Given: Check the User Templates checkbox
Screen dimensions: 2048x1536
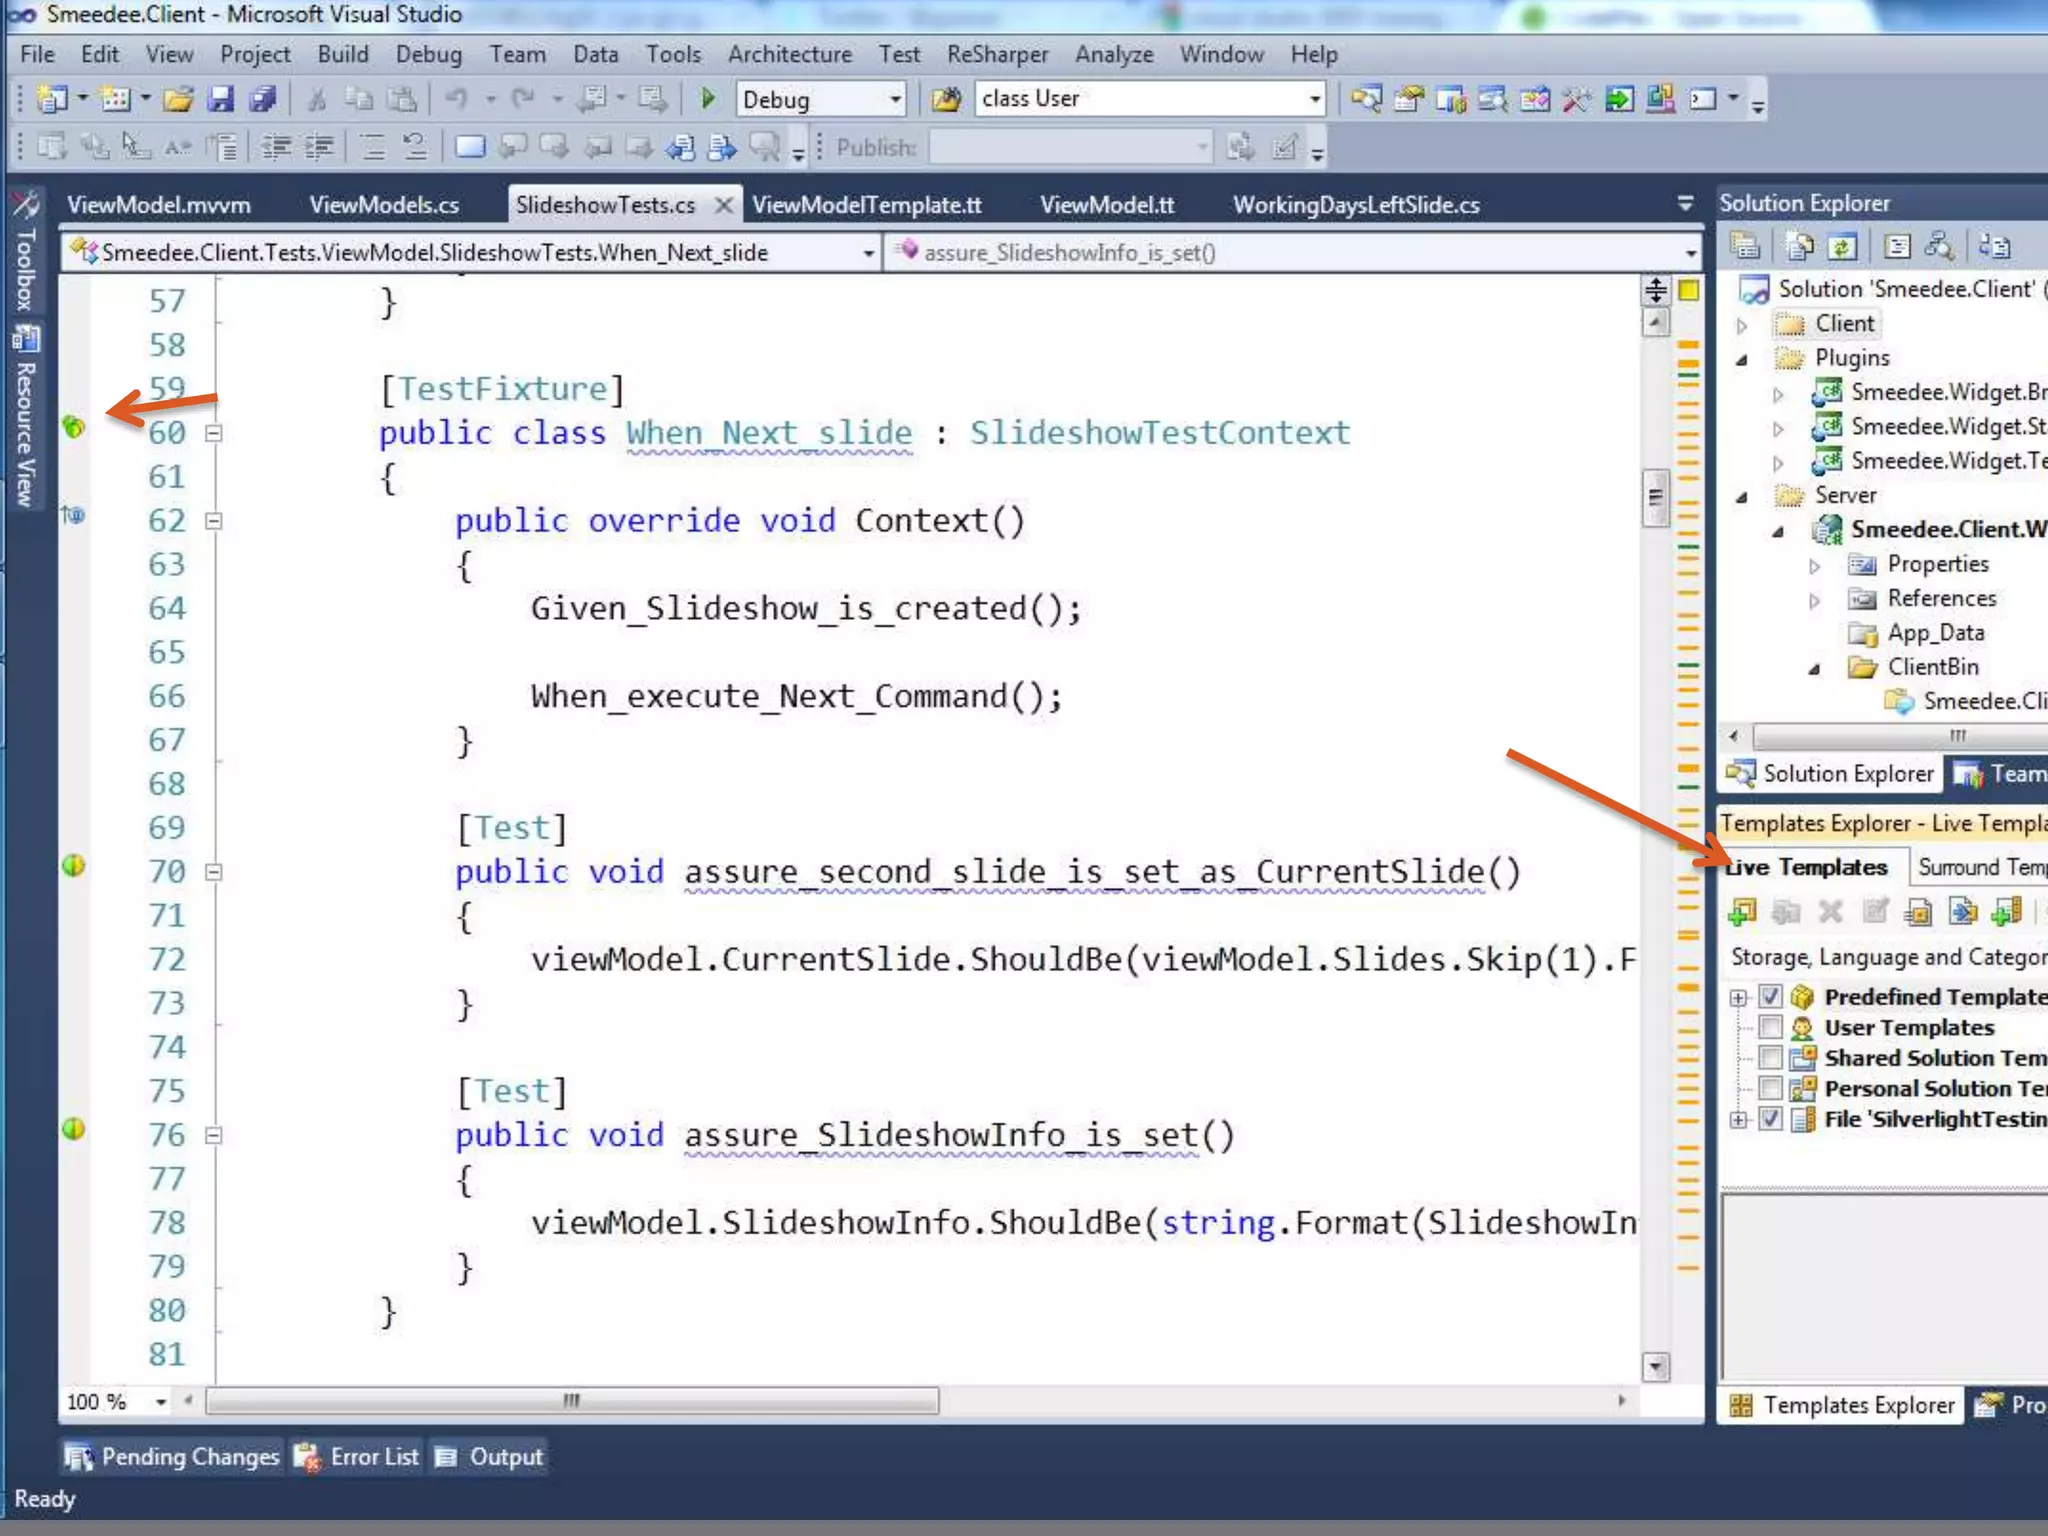Looking at the screenshot, I should tap(1770, 1027).
